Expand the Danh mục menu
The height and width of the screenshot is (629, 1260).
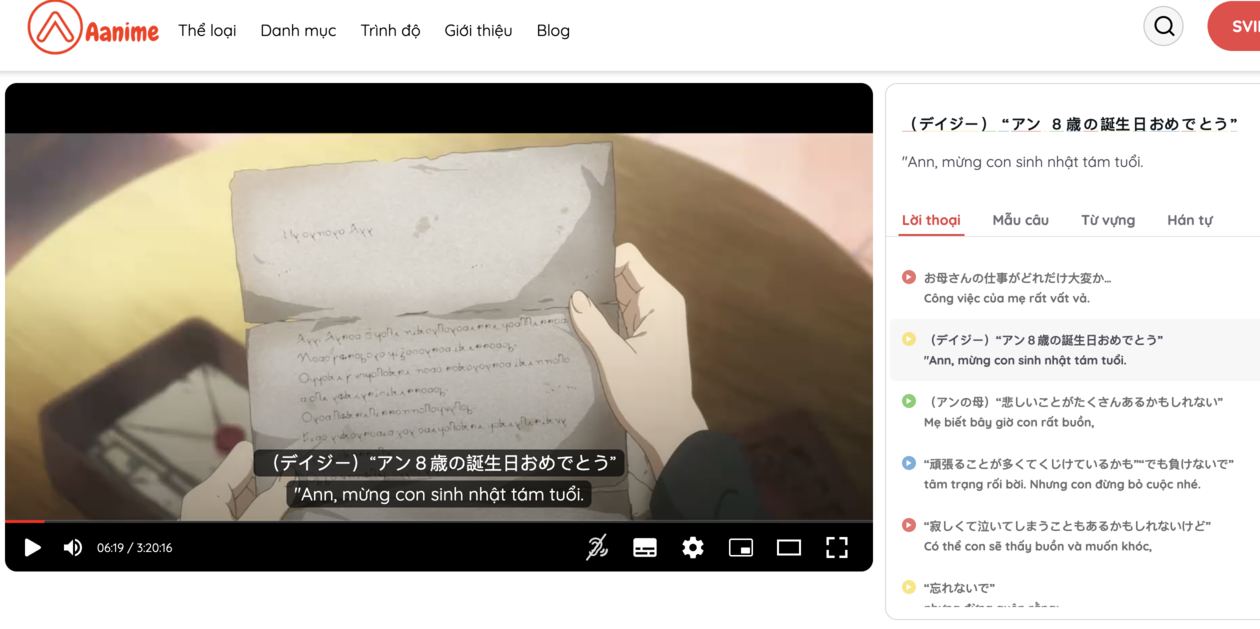298,30
